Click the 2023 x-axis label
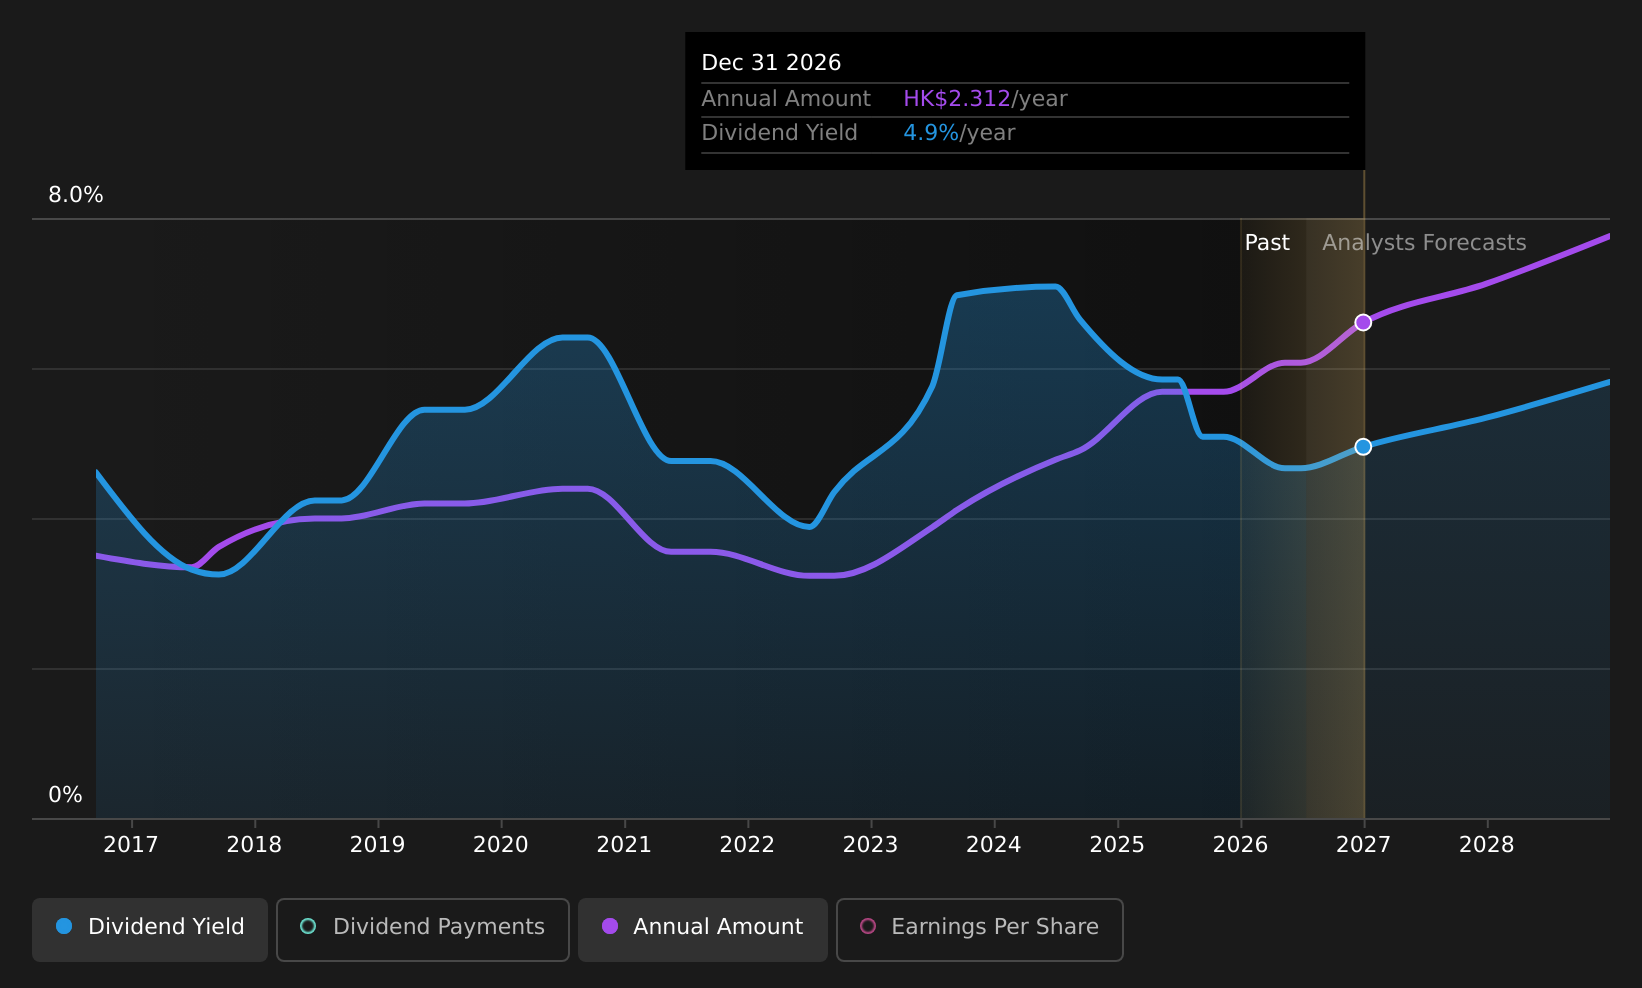Image resolution: width=1642 pixels, height=988 pixels. pos(870,845)
